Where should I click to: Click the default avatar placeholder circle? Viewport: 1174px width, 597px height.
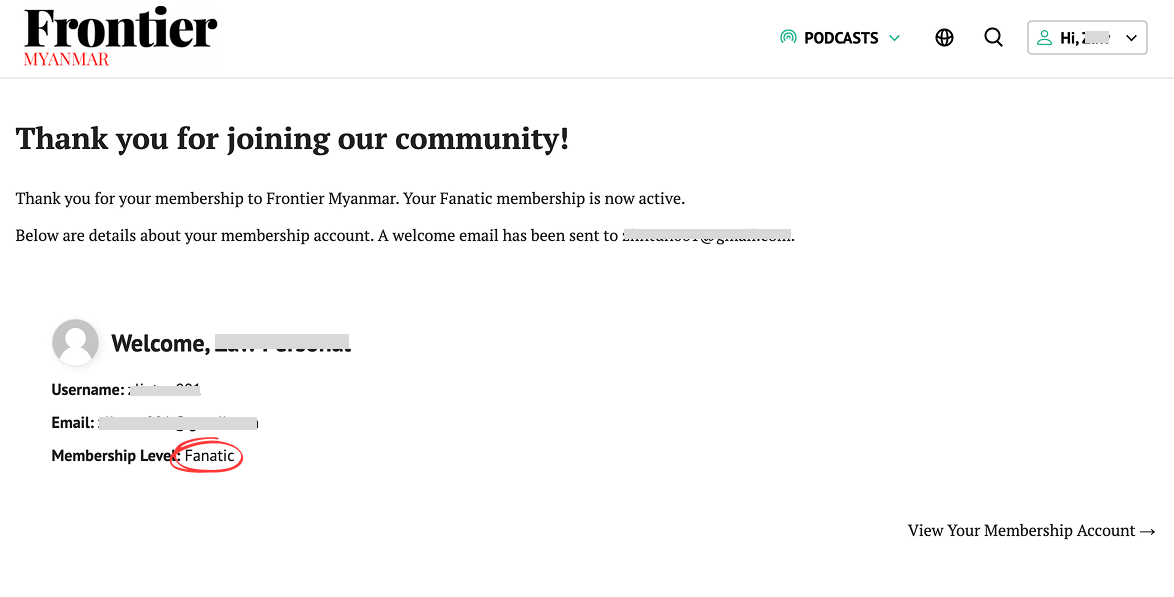coord(75,342)
